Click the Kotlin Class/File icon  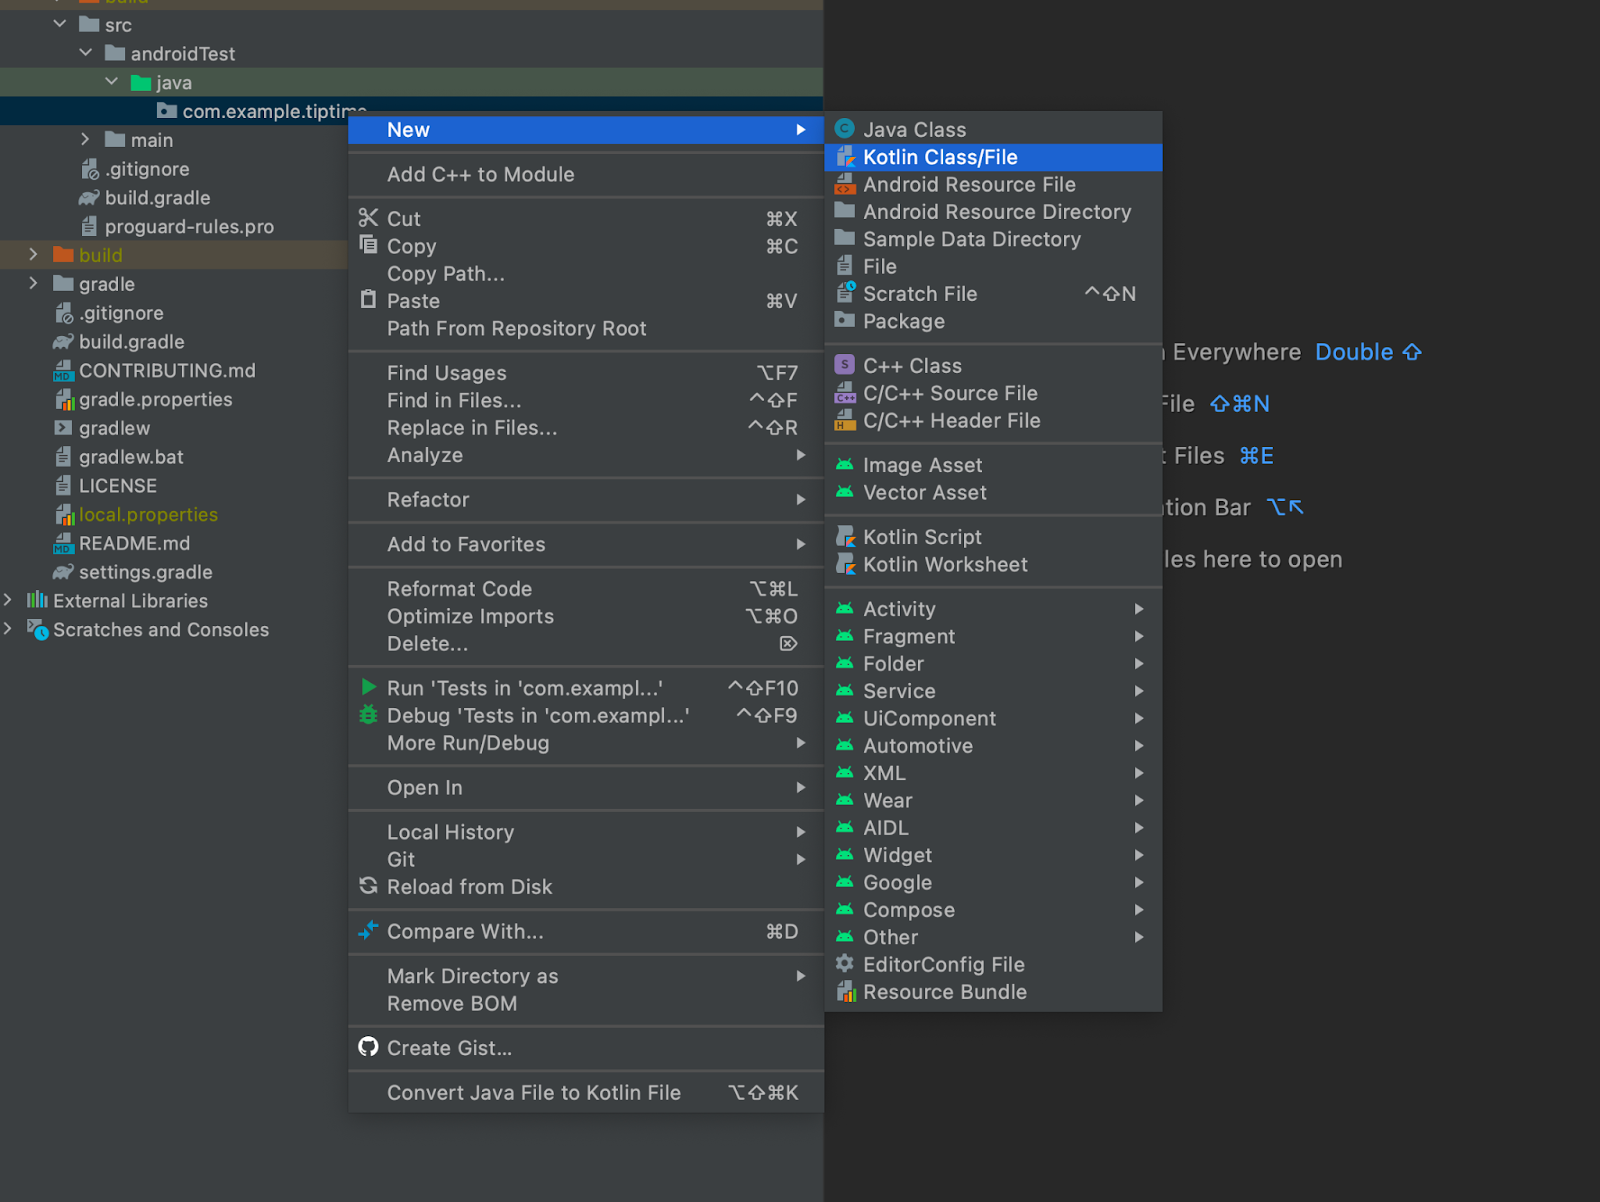pos(845,157)
